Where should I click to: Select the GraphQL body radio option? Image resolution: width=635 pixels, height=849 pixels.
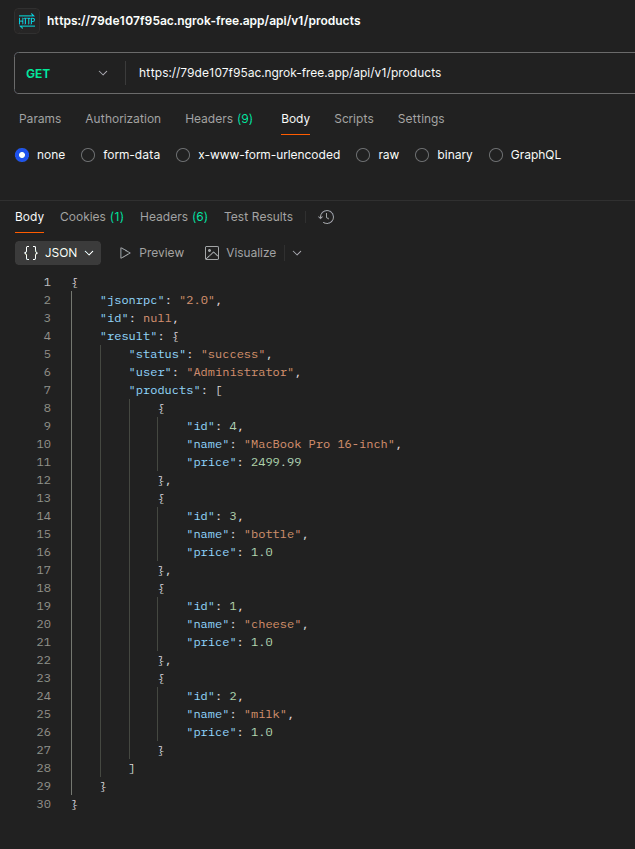pos(496,155)
